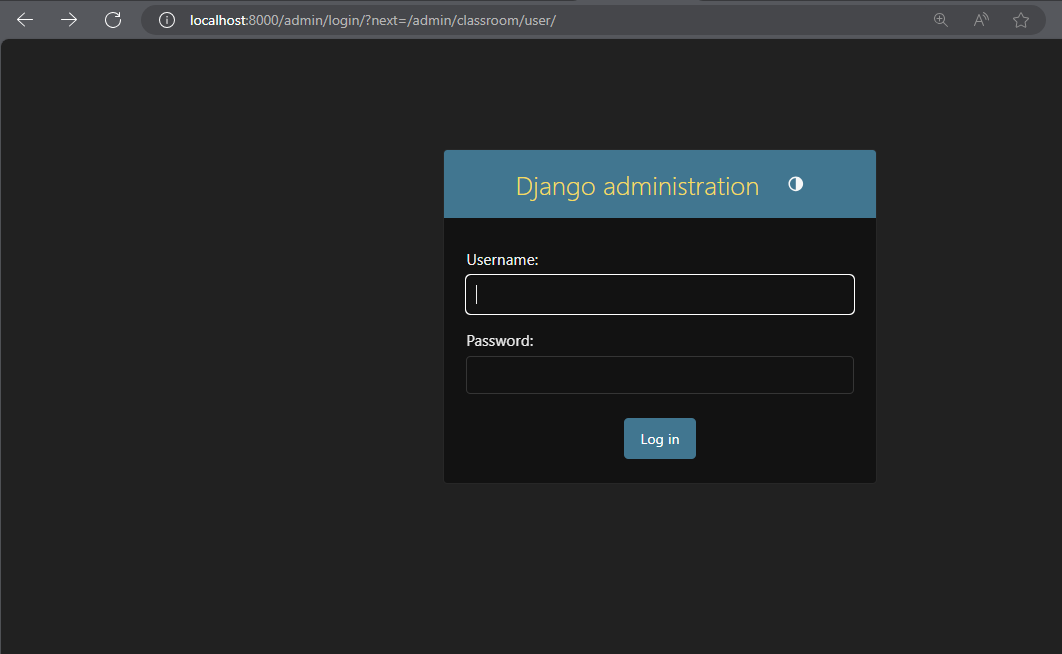This screenshot has height=654, width=1062.
Task: Click the Username: label
Action: click(502, 260)
